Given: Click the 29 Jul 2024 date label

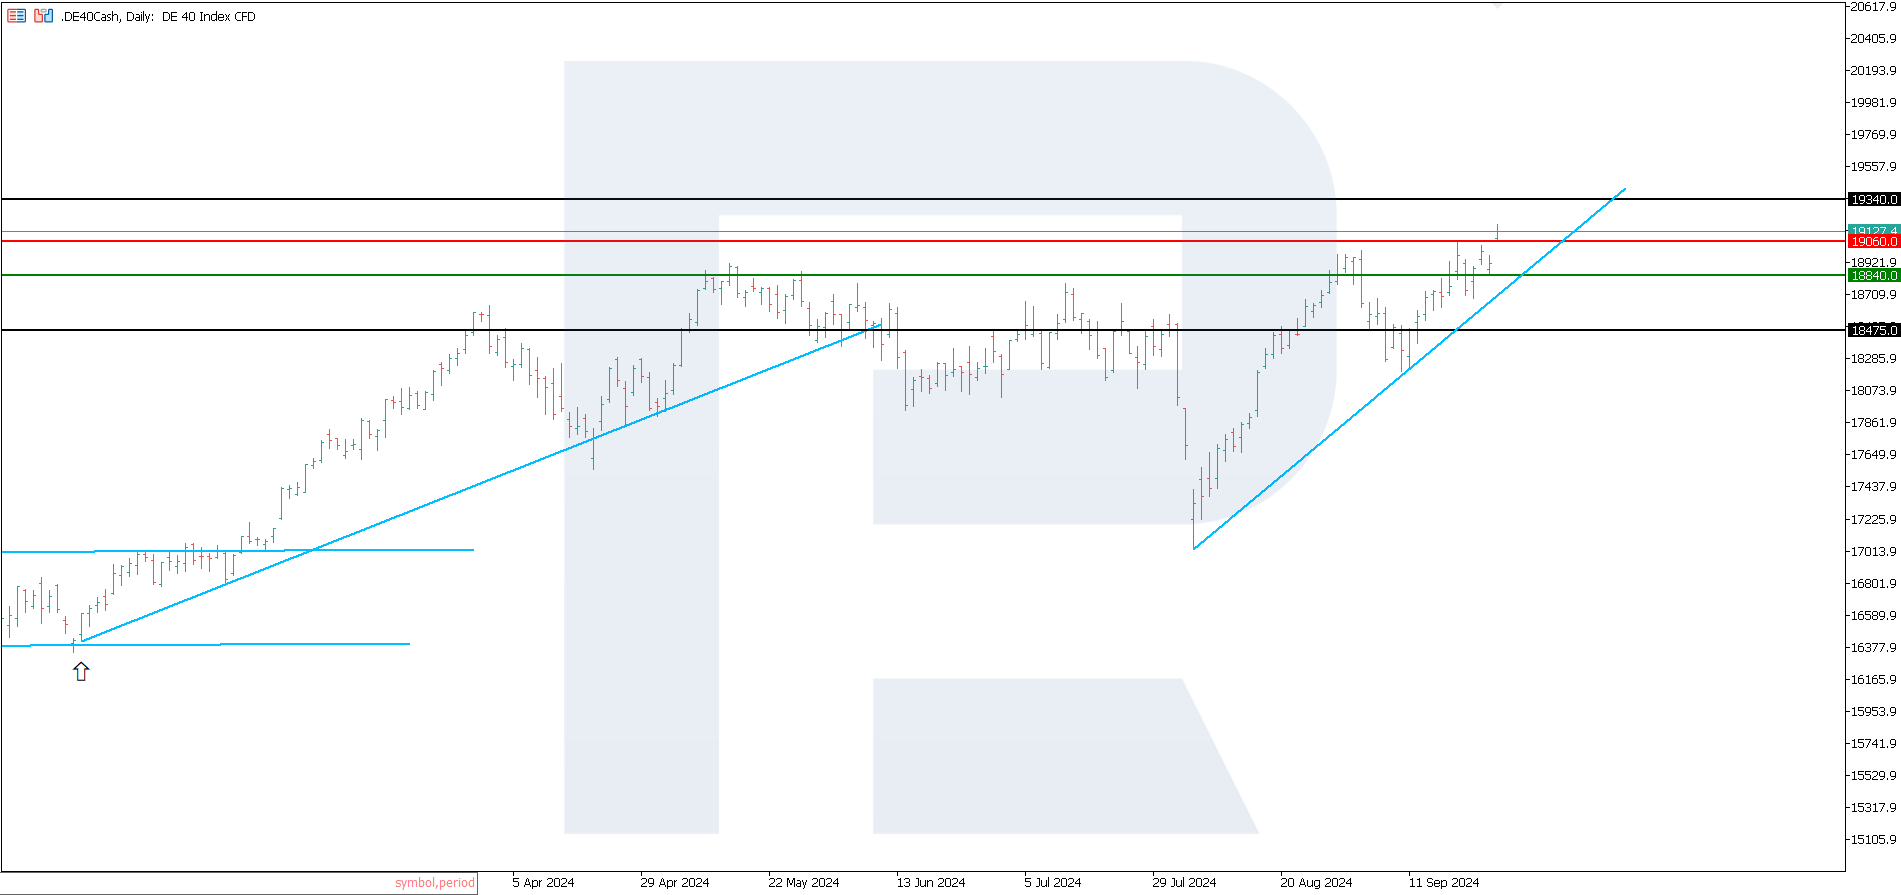Looking at the screenshot, I should click(x=1185, y=883).
